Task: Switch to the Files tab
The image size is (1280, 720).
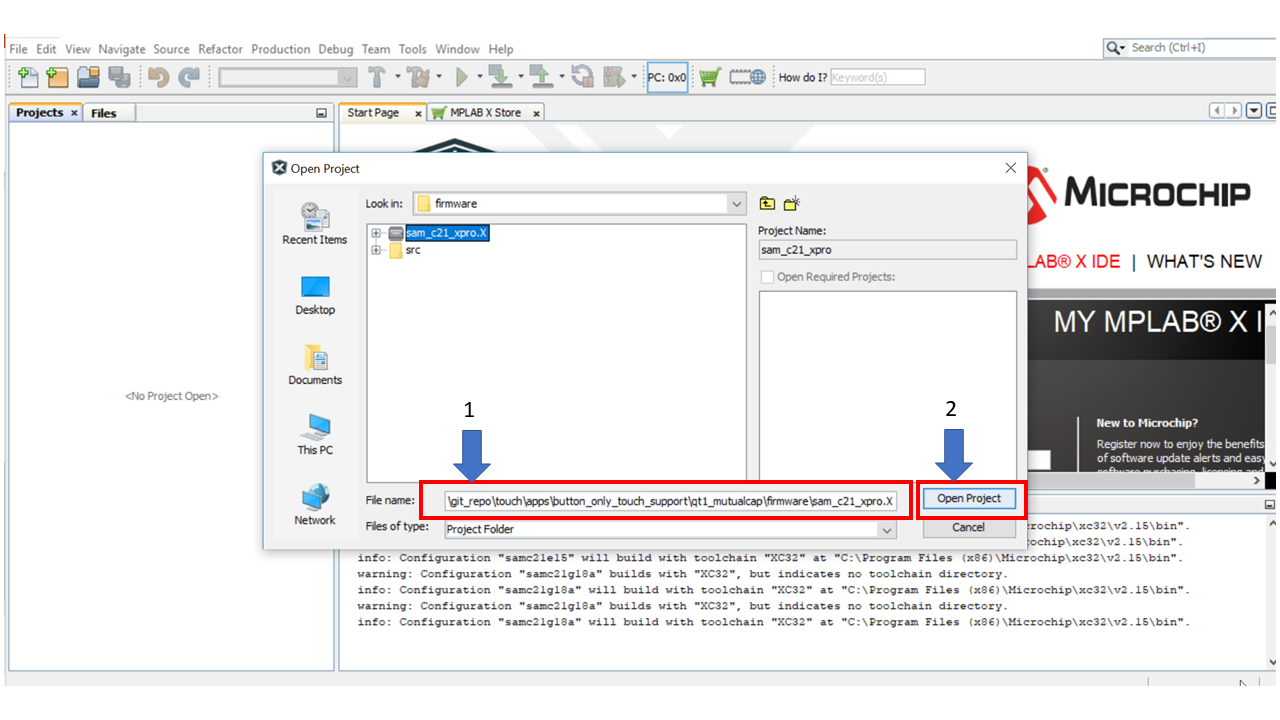Action: click(x=104, y=113)
